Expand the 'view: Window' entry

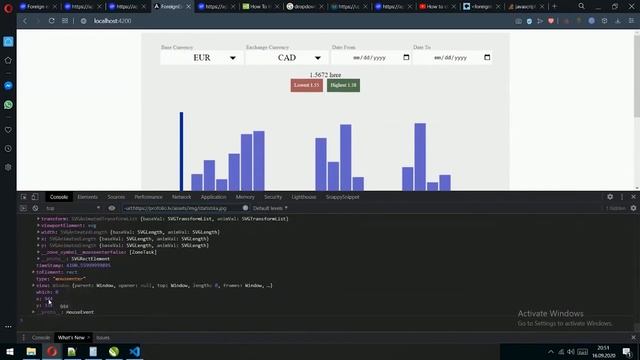(33, 285)
